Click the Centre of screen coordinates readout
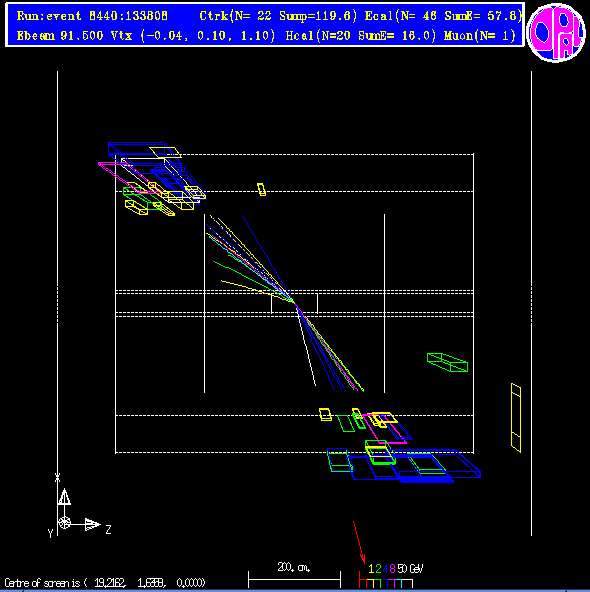The image size is (590, 592). [x=105, y=583]
